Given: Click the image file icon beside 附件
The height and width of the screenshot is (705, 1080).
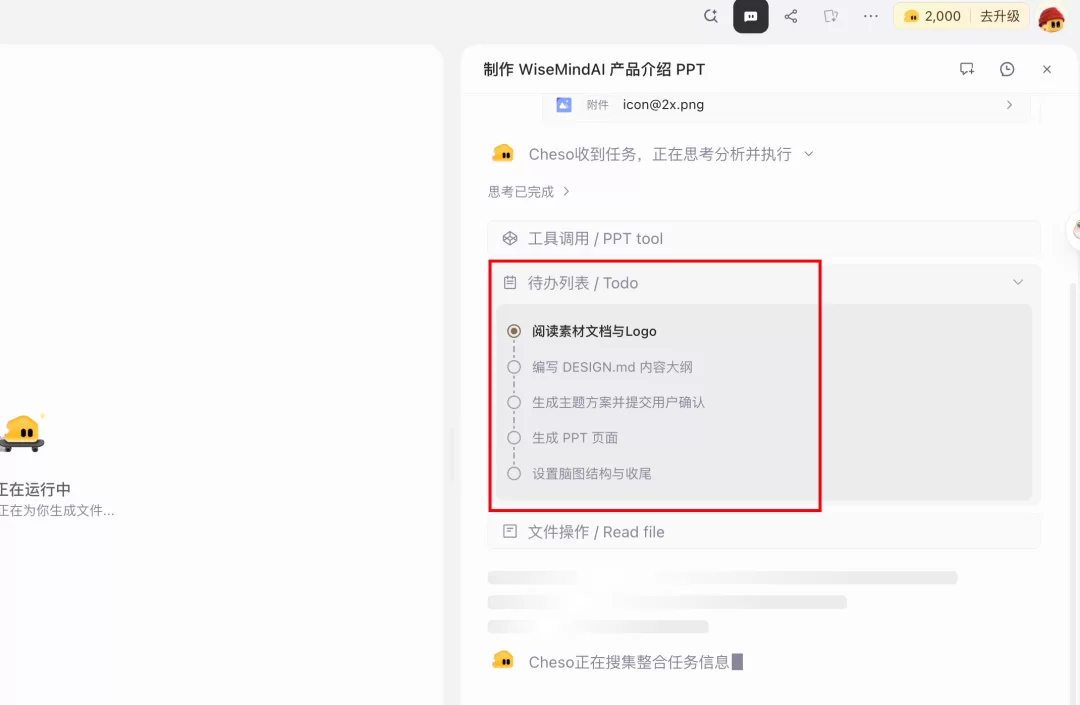Looking at the screenshot, I should click(x=564, y=105).
